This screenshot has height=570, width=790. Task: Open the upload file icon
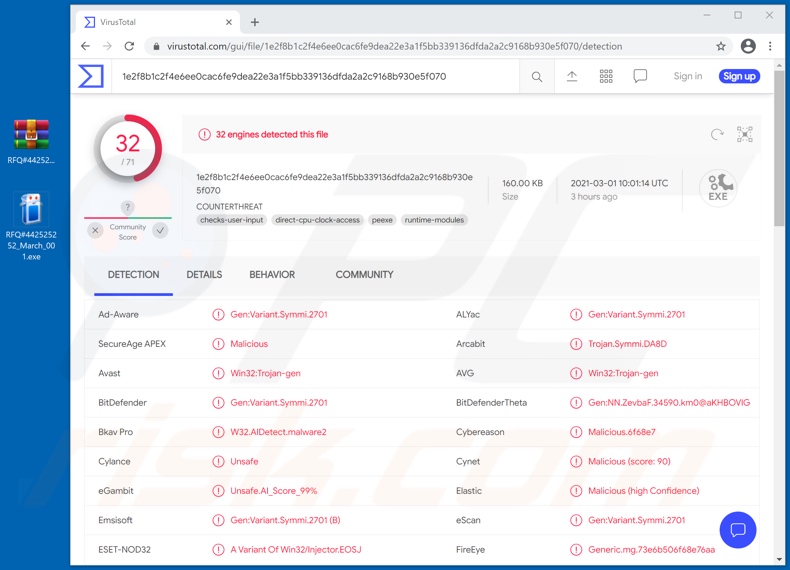click(572, 76)
